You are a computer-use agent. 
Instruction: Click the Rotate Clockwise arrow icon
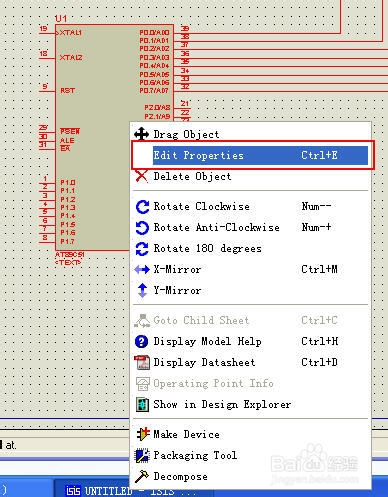pos(142,207)
